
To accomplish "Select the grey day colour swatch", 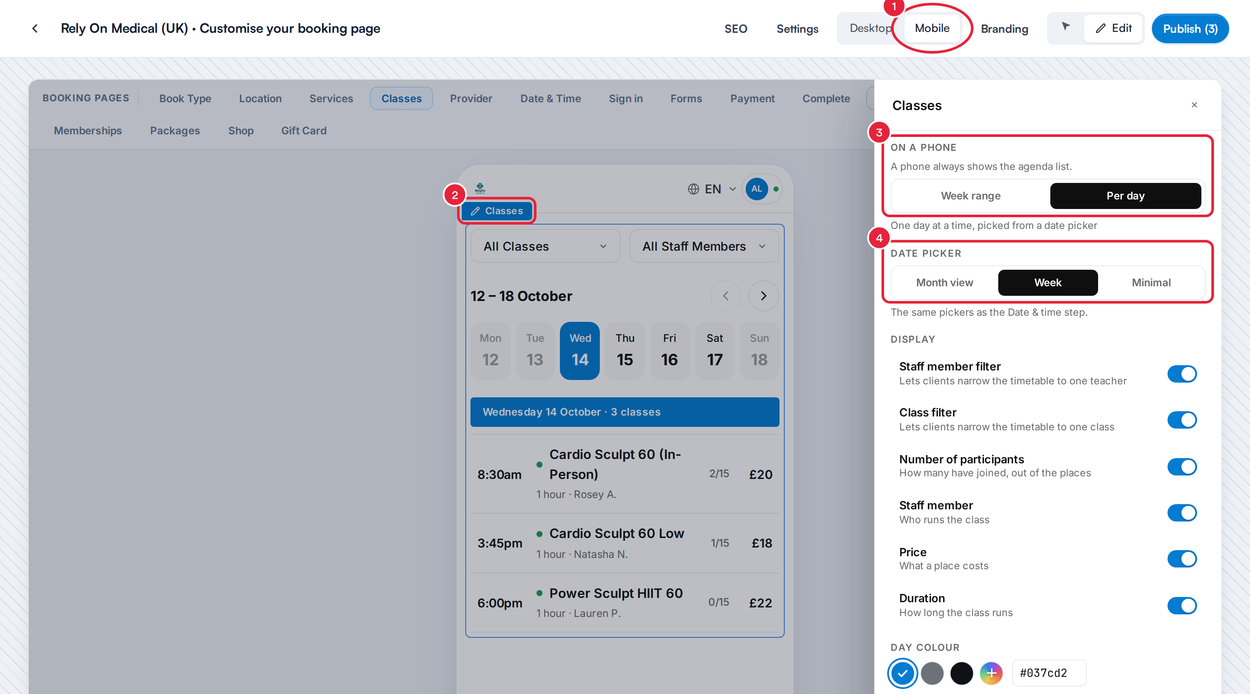I will [932, 673].
